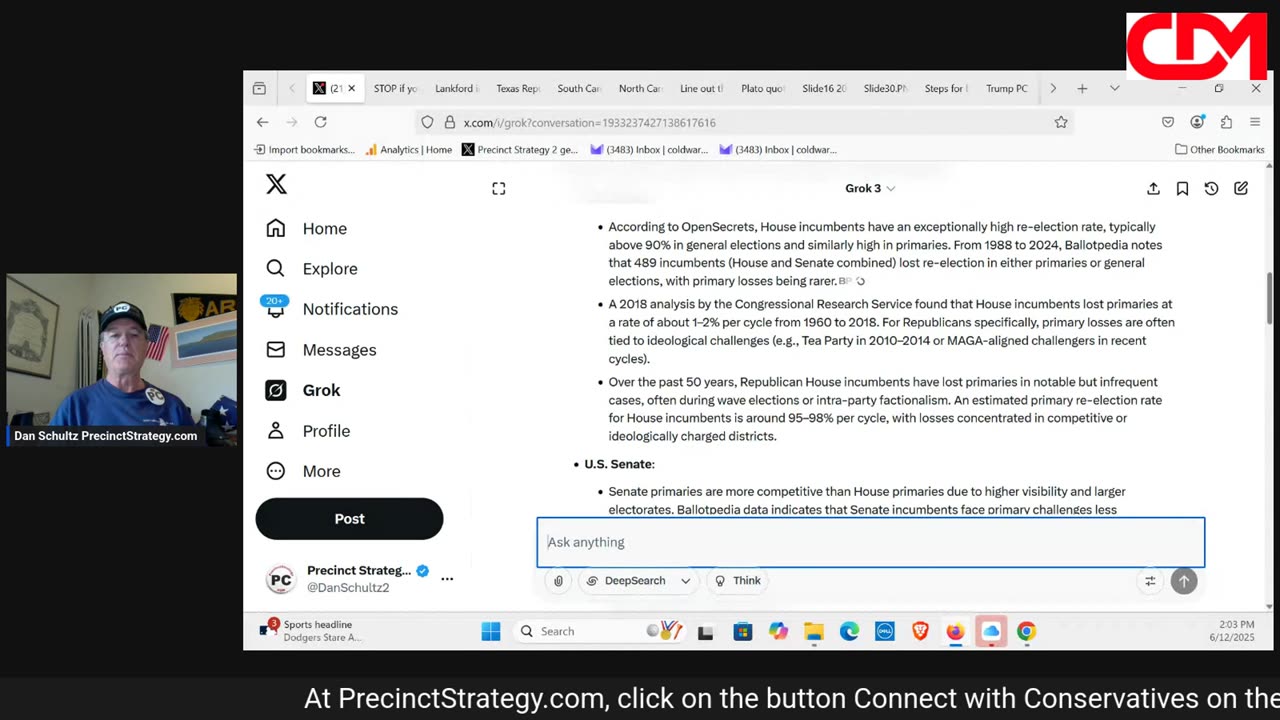Image resolution: width=1280 pixels, height=720 pixels.
Task: Open Firefox hamburger menu
Action: [1255, 122]
